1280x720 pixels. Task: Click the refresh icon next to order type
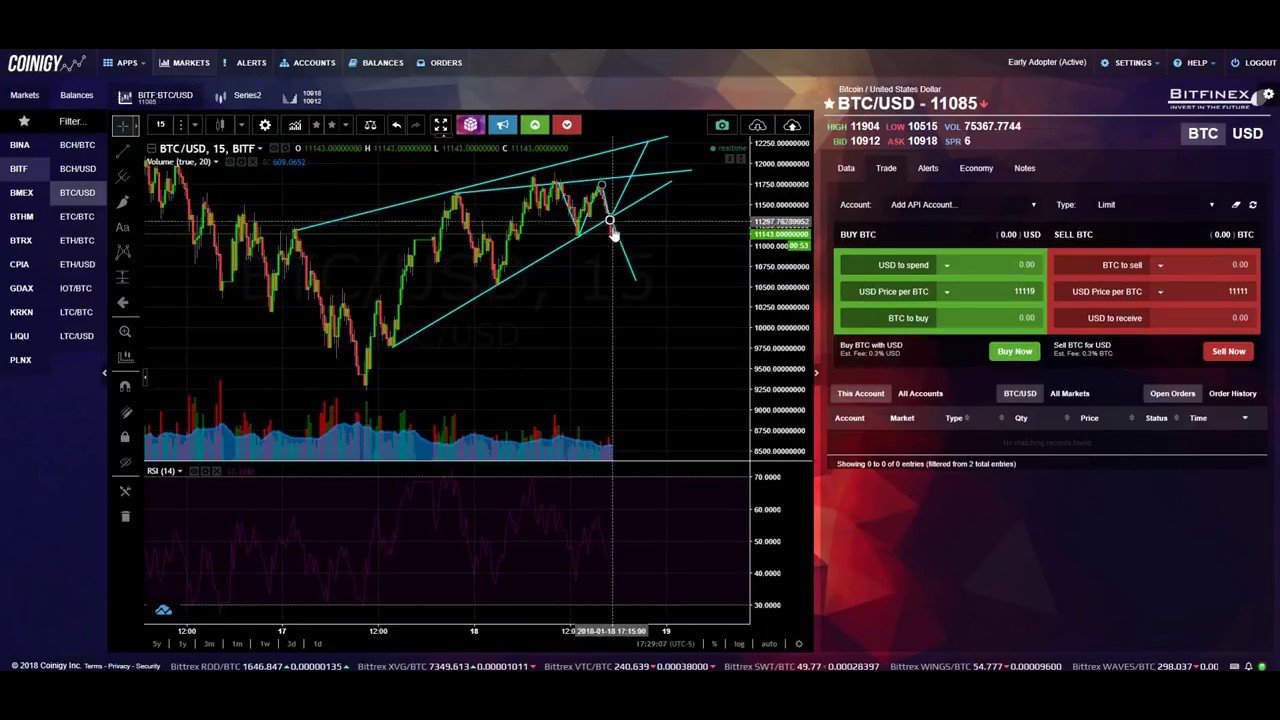[1253, 205]
